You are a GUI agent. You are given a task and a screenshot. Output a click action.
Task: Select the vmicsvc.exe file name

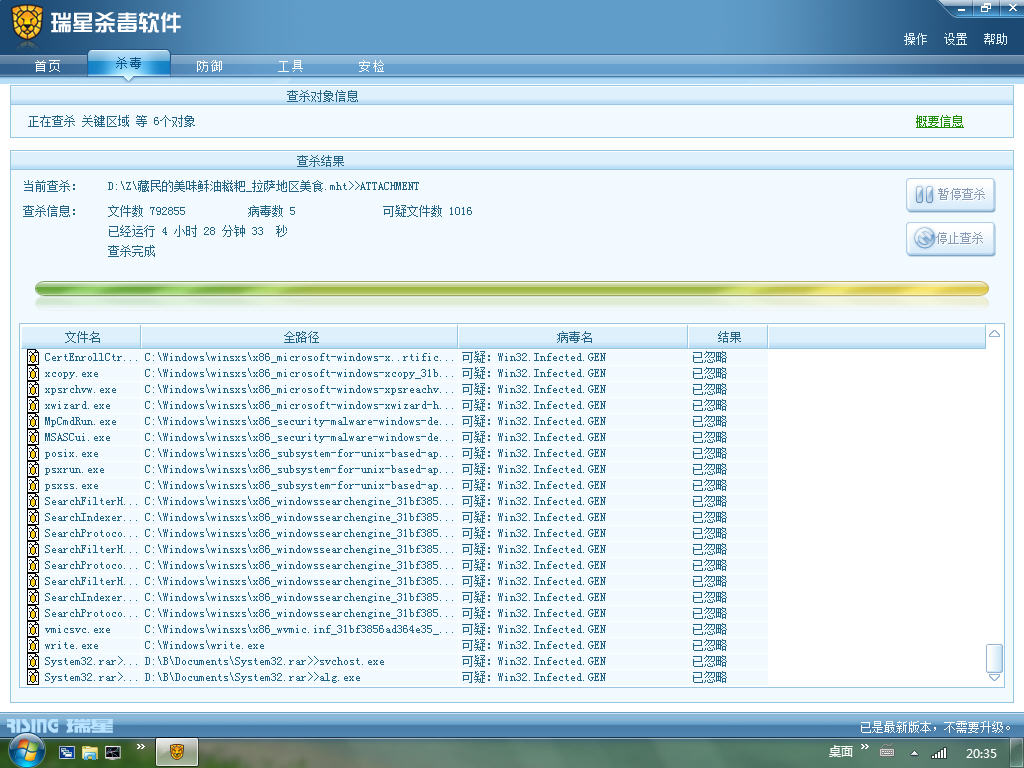(77, 630)
